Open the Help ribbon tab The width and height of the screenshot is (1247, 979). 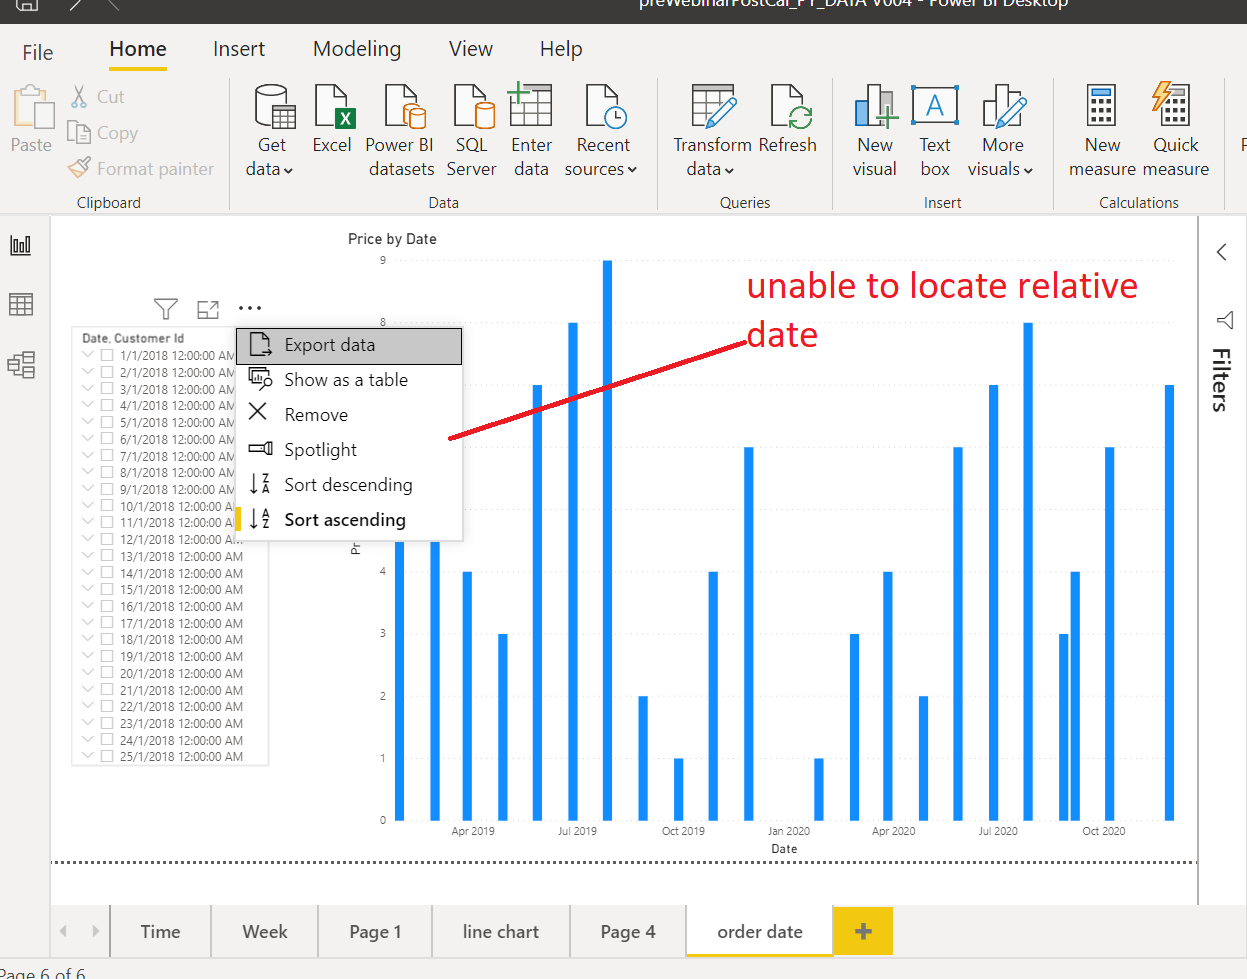click(x=561, y=49)
